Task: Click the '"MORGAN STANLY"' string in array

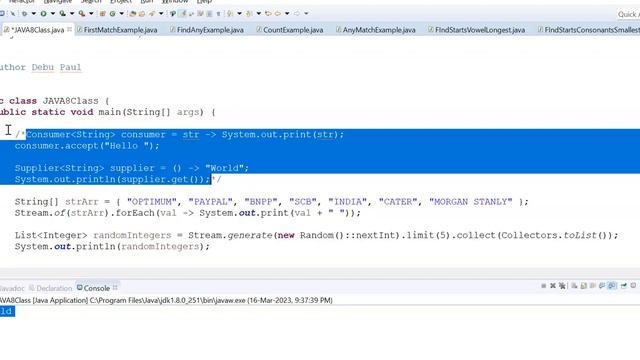Action: click(471, 202)
